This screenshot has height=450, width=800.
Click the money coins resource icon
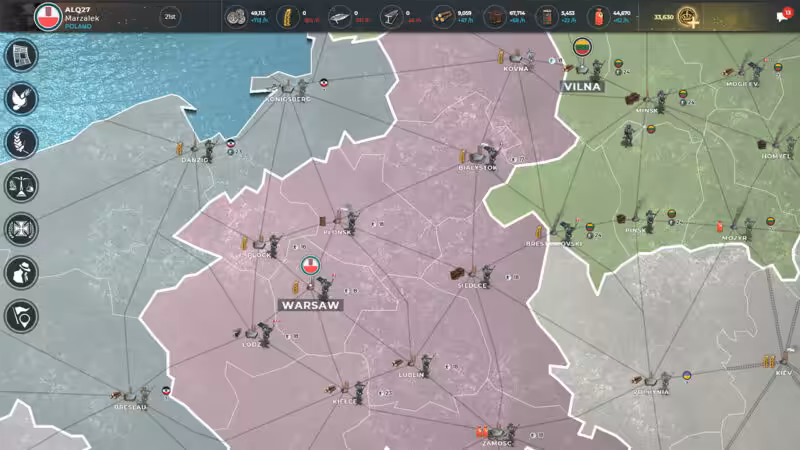[236, 17]
